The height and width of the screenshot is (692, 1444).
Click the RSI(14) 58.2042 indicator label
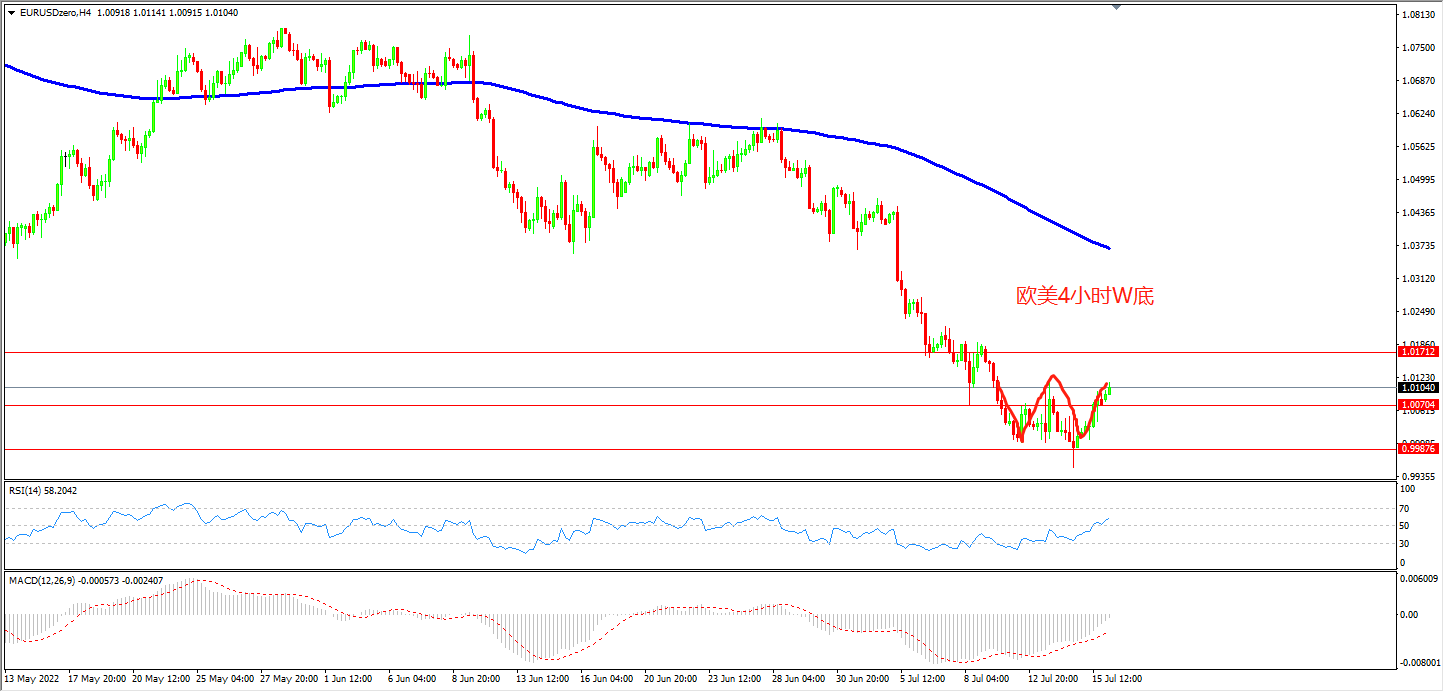(43, 490)
